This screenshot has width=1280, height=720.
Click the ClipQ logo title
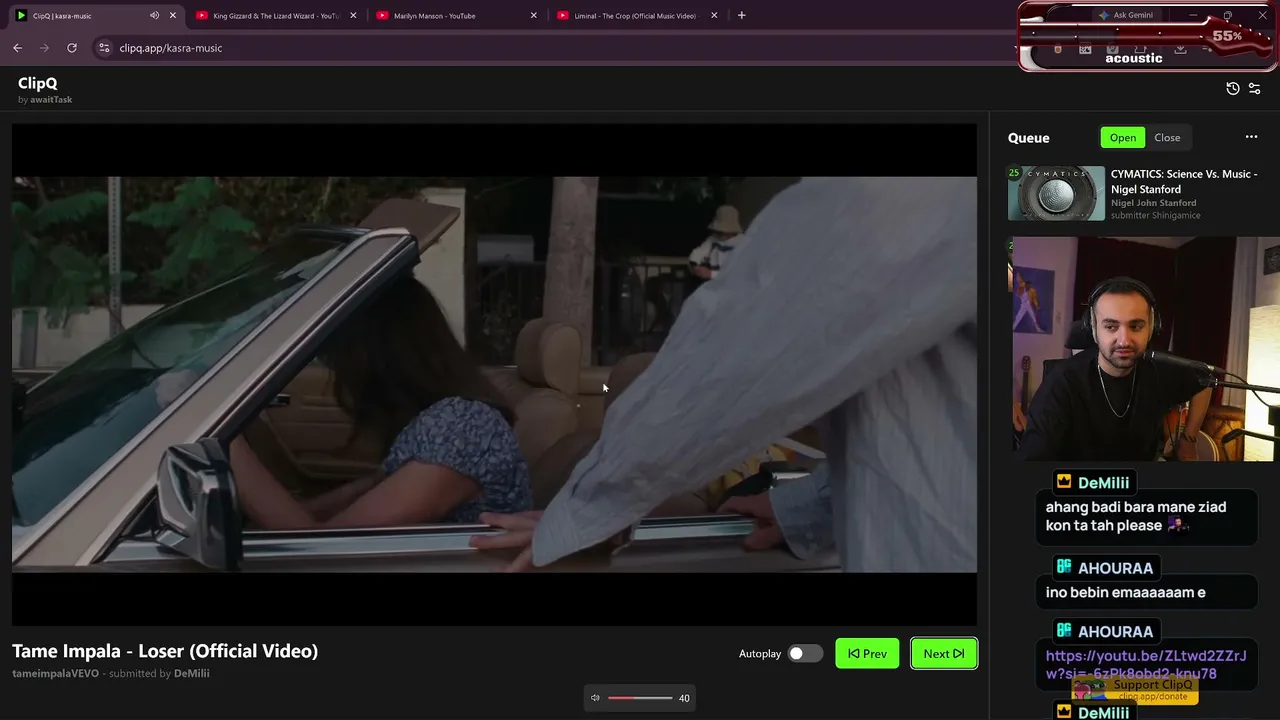tap(38, 83)
